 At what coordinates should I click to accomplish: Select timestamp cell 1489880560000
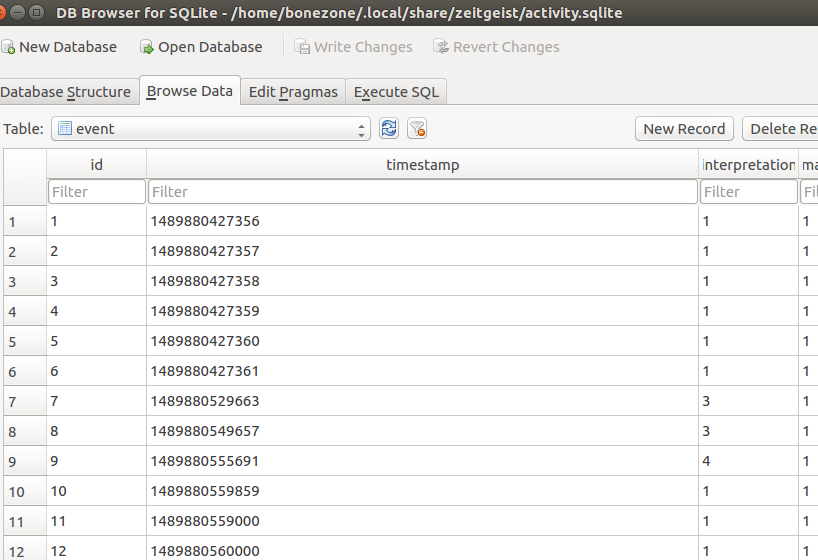(x=423, y=549)
